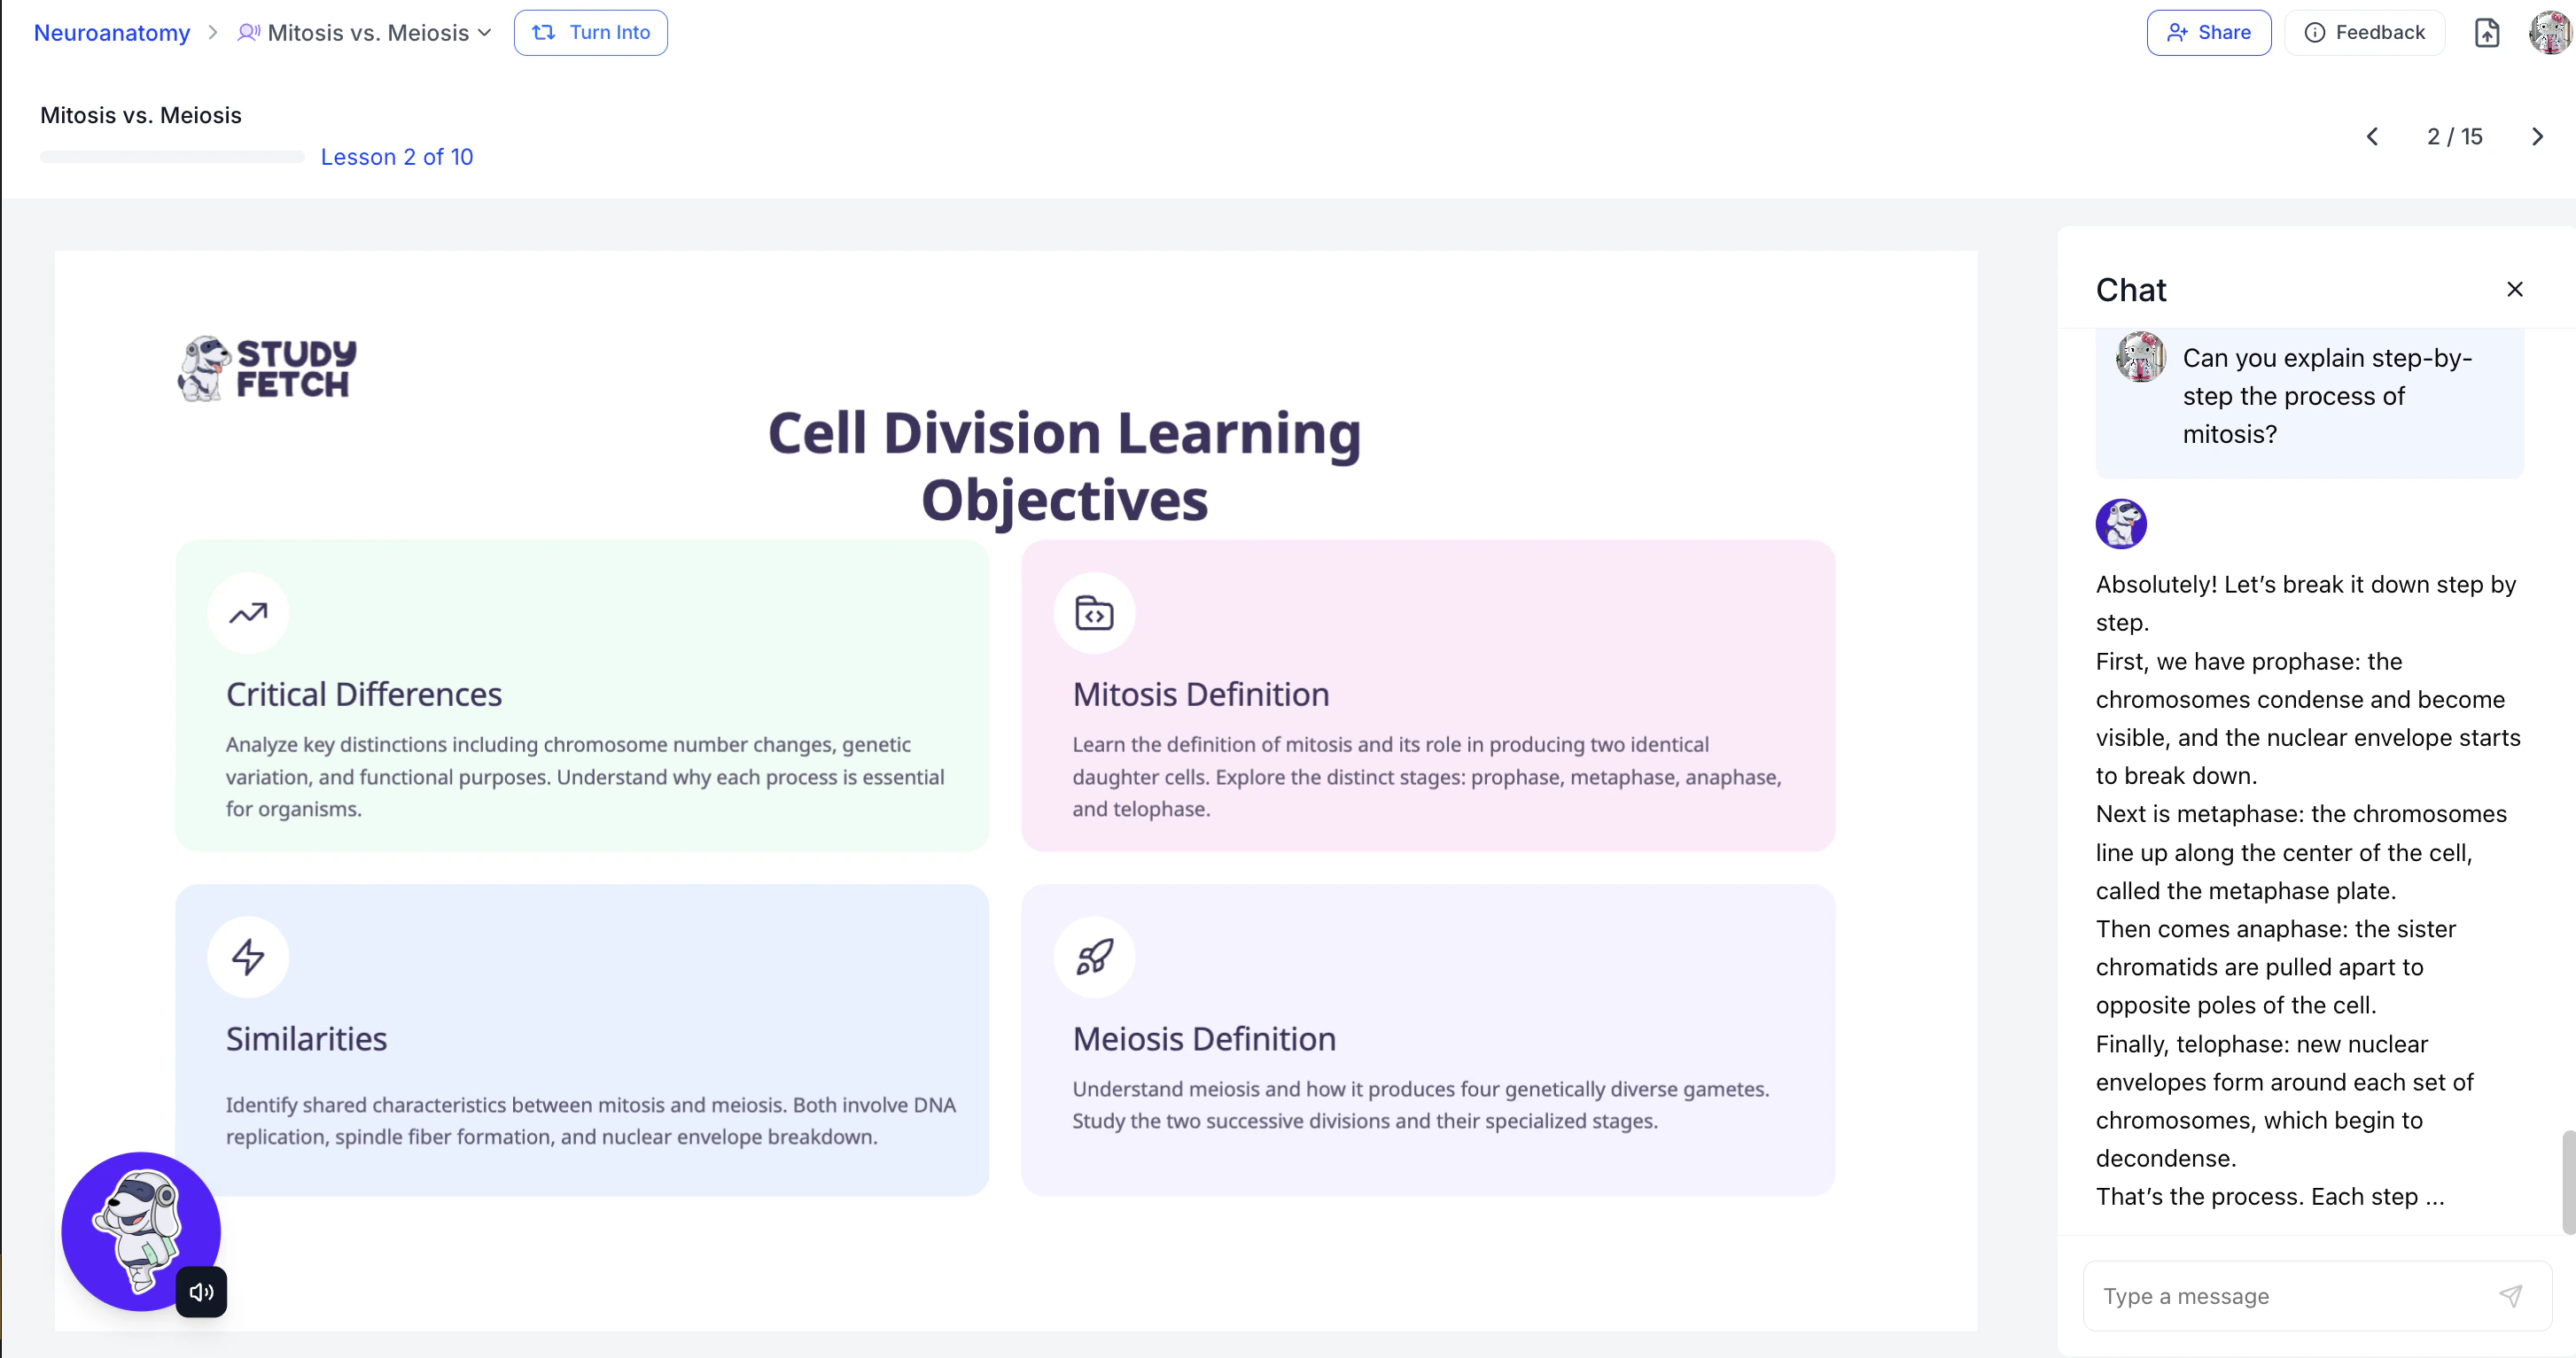The width and height of the screenshot is (2576, 1358).
Task: Toggle the tutor audio speaker icon
Action: tap(201, 1291)
